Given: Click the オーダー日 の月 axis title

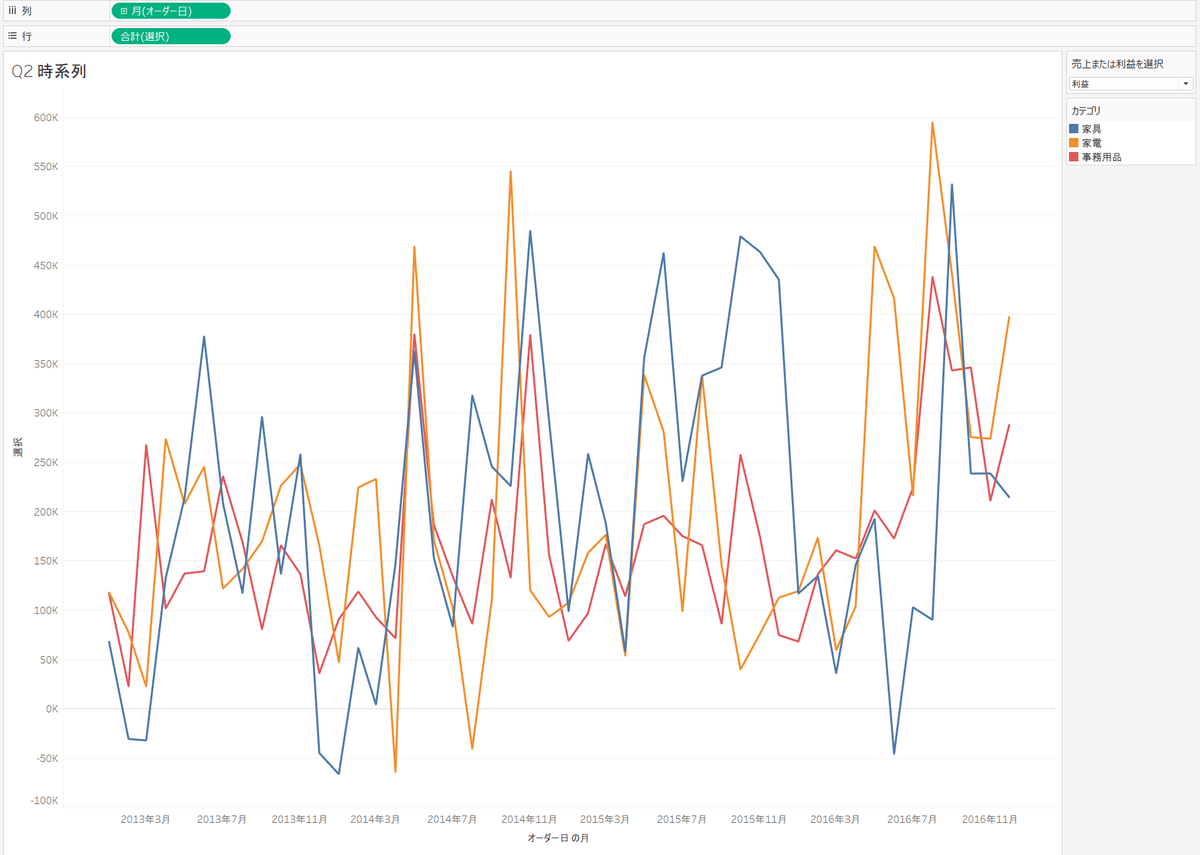Looking at the screenshot, I should click(x=558, y=838).
